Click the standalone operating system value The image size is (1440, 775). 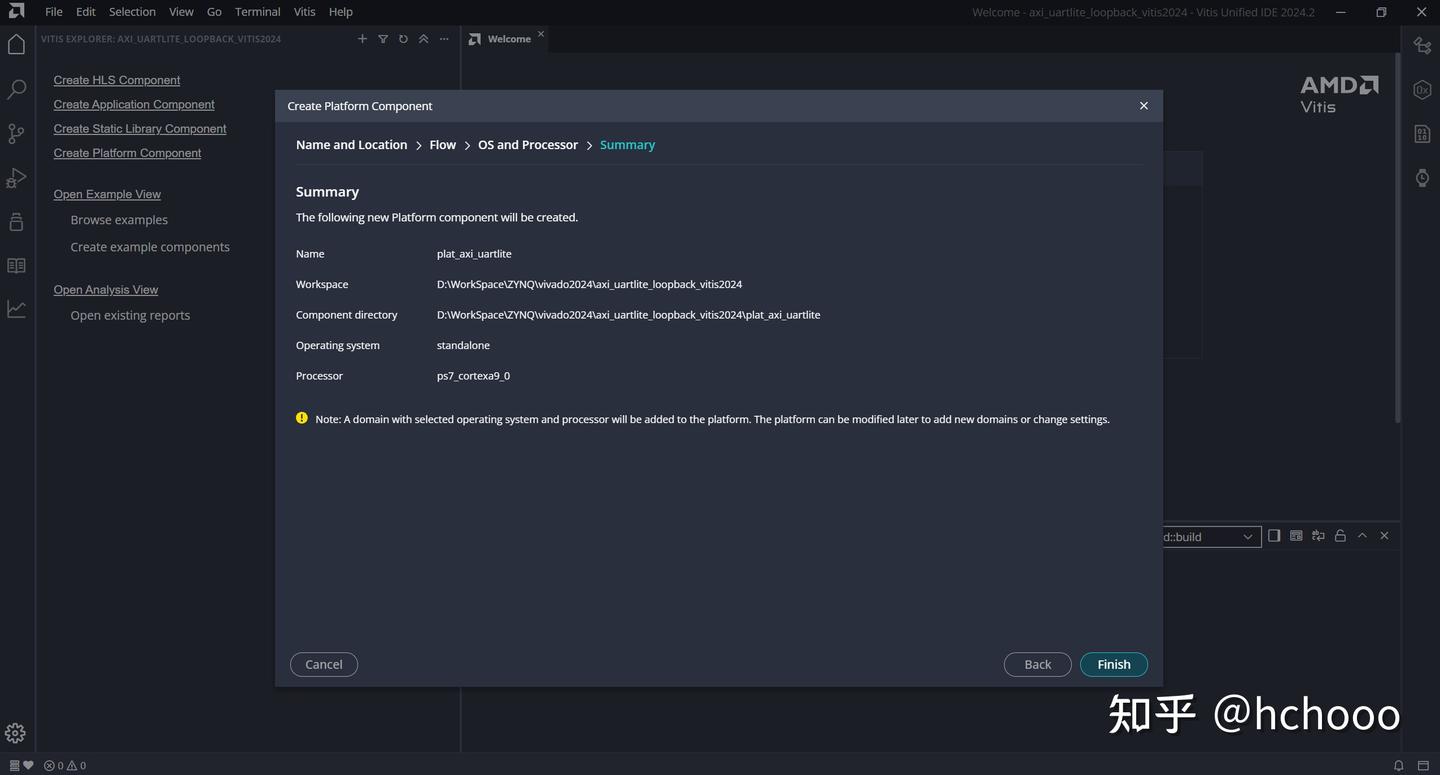[x=463, y=345]
